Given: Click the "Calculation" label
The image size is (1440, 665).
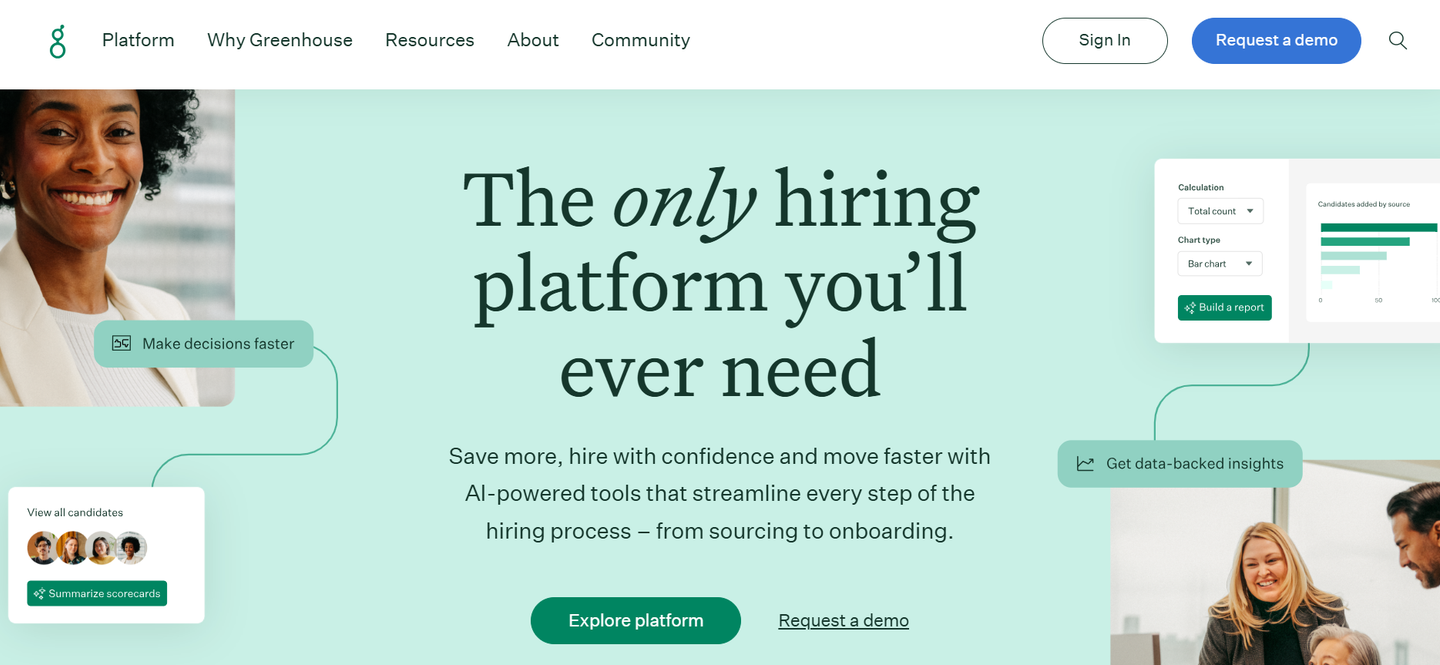Looking at the screenshot, I should (1201, 188).
